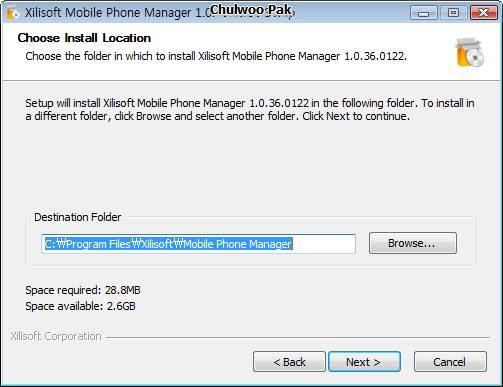Click the Setup will install instruction paragraph
The image size is (503, 387).
[250, 110]
